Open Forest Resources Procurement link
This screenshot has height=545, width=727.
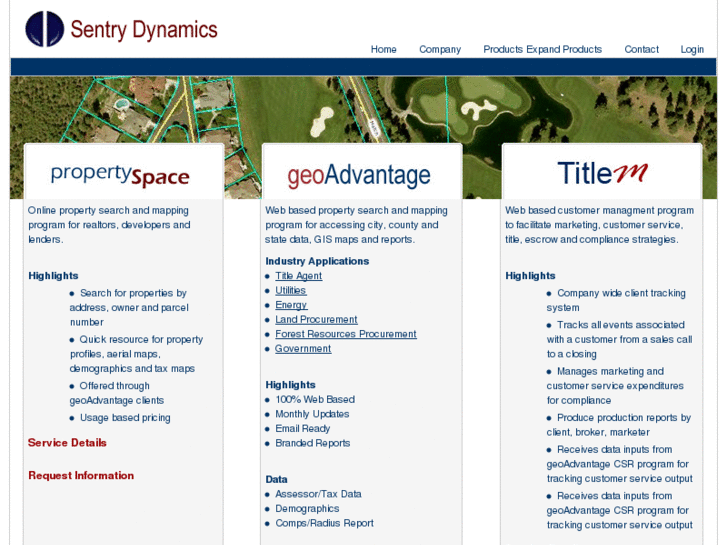pos(346,334)
